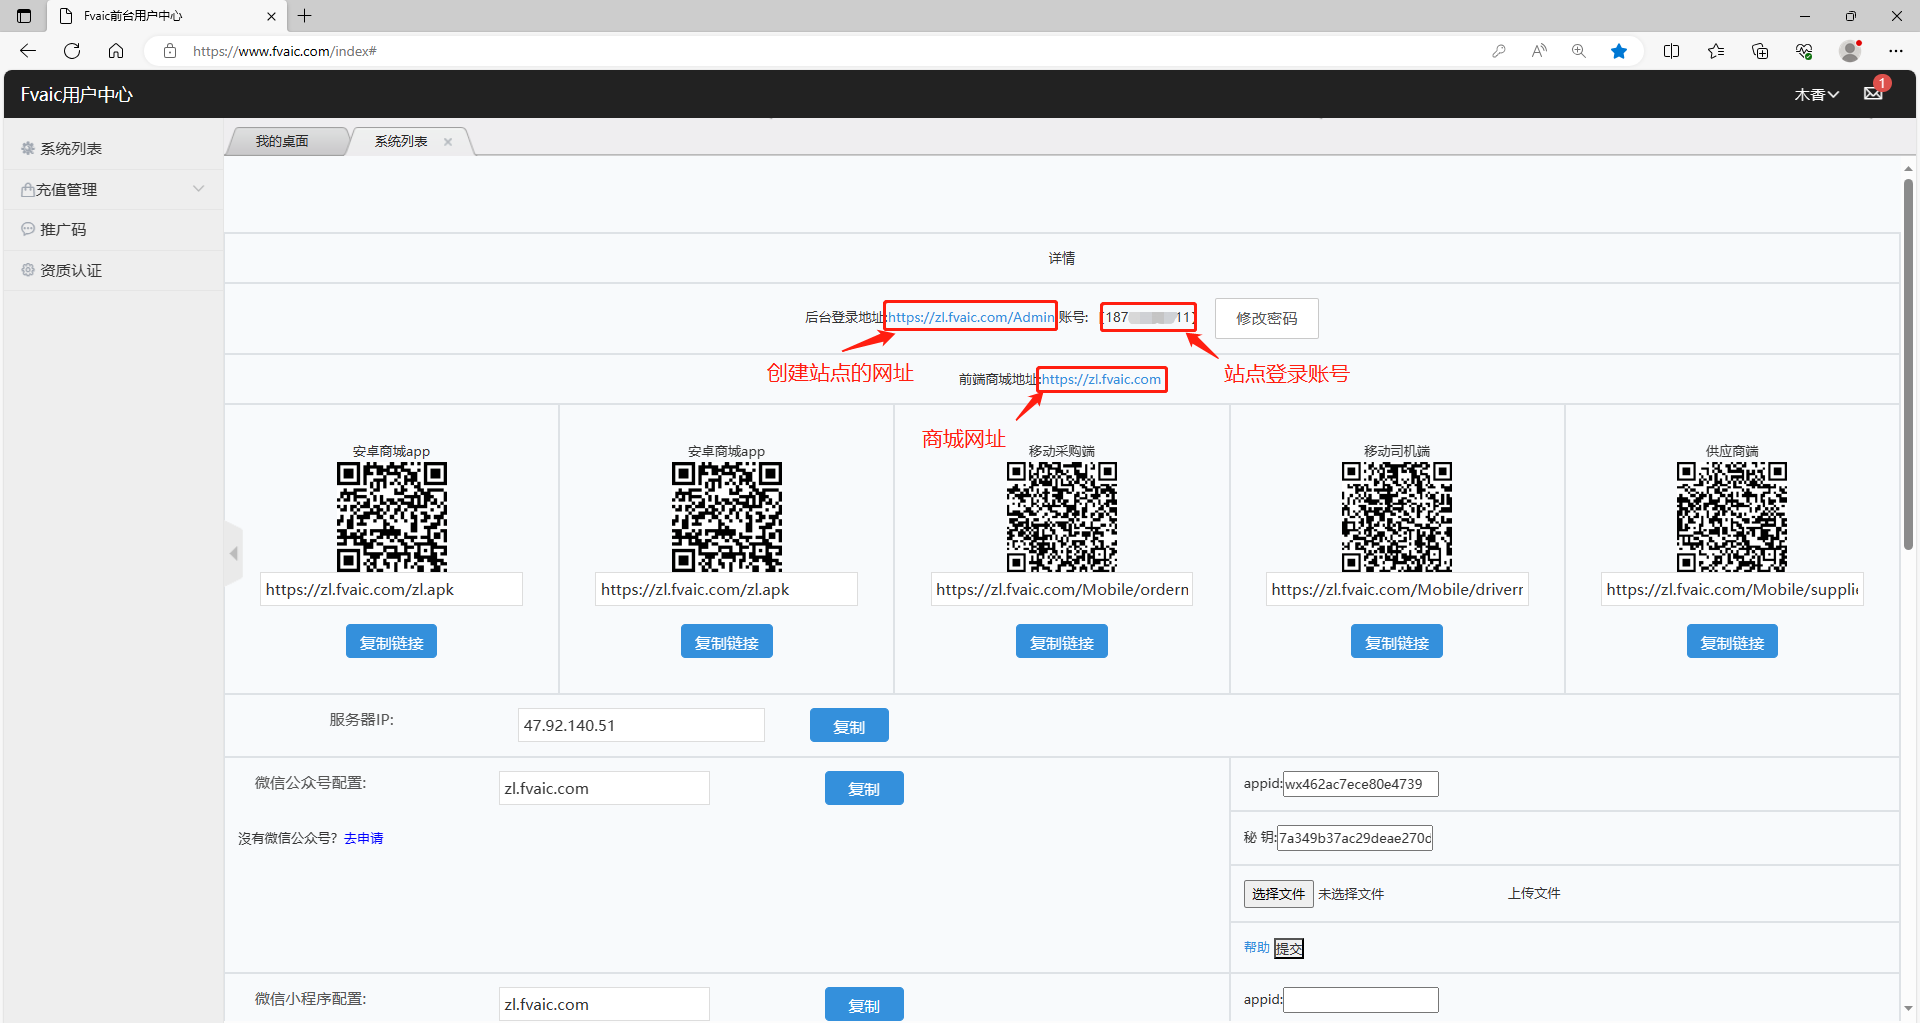Screen dimensions: 1920x1023
Task: Switch to the 我的桌面 tab
Action: [282, 142]
